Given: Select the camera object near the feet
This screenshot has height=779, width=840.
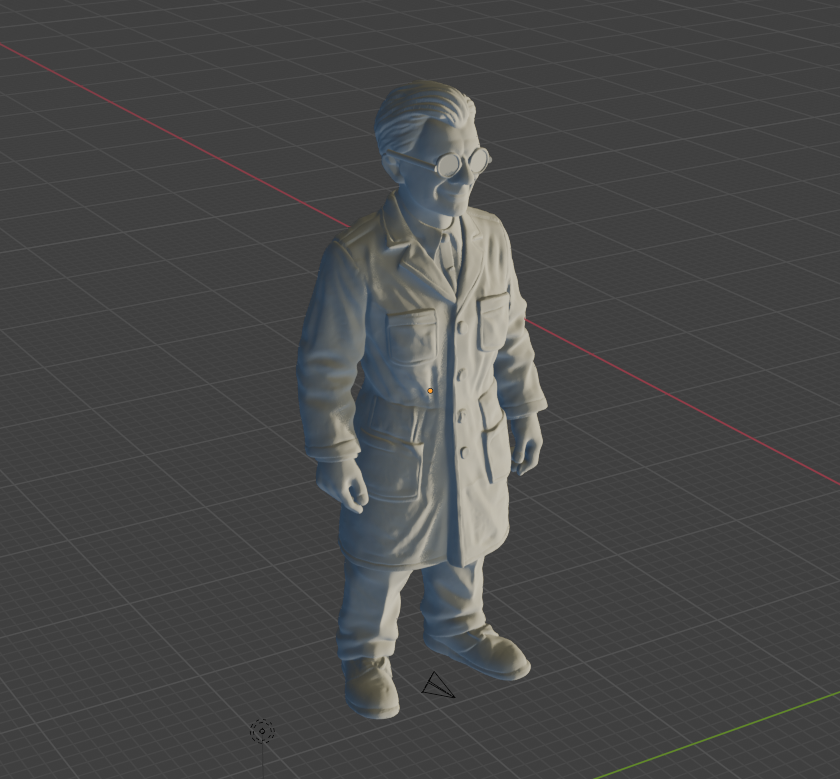Looking at the screenshot, I should tap(437, 685).
